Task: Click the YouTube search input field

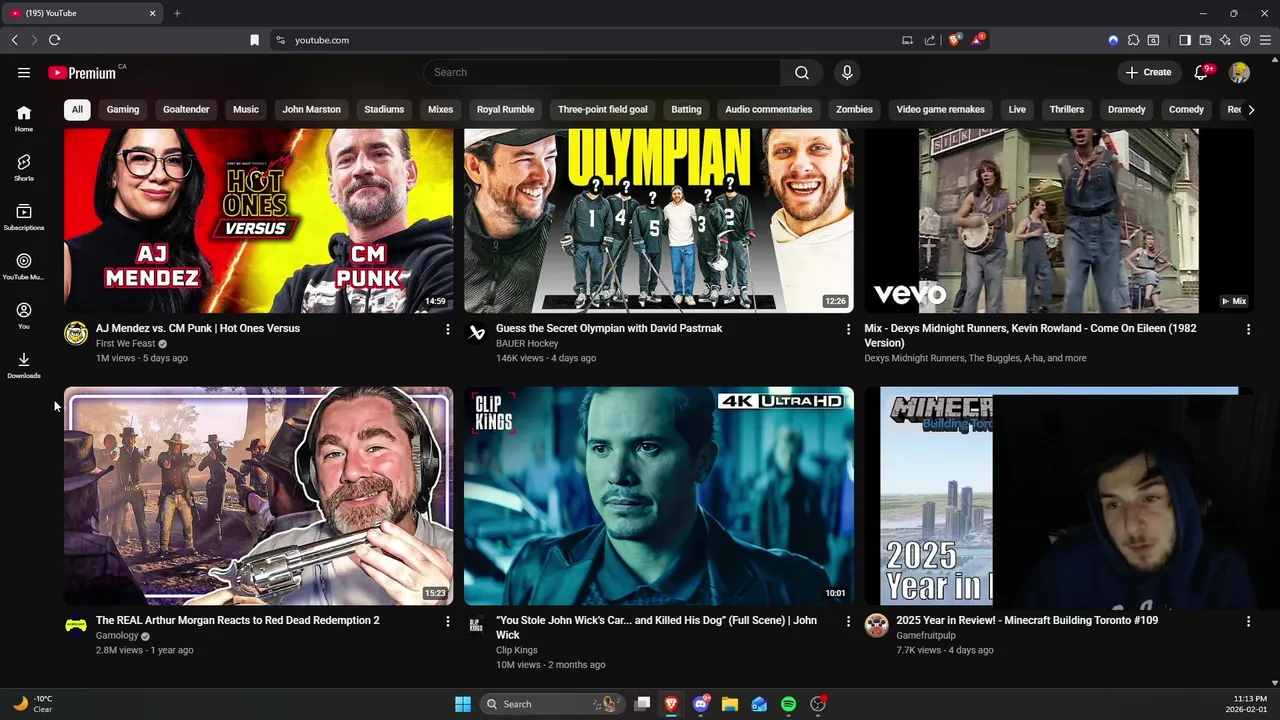Action: [x=602, y=72]
